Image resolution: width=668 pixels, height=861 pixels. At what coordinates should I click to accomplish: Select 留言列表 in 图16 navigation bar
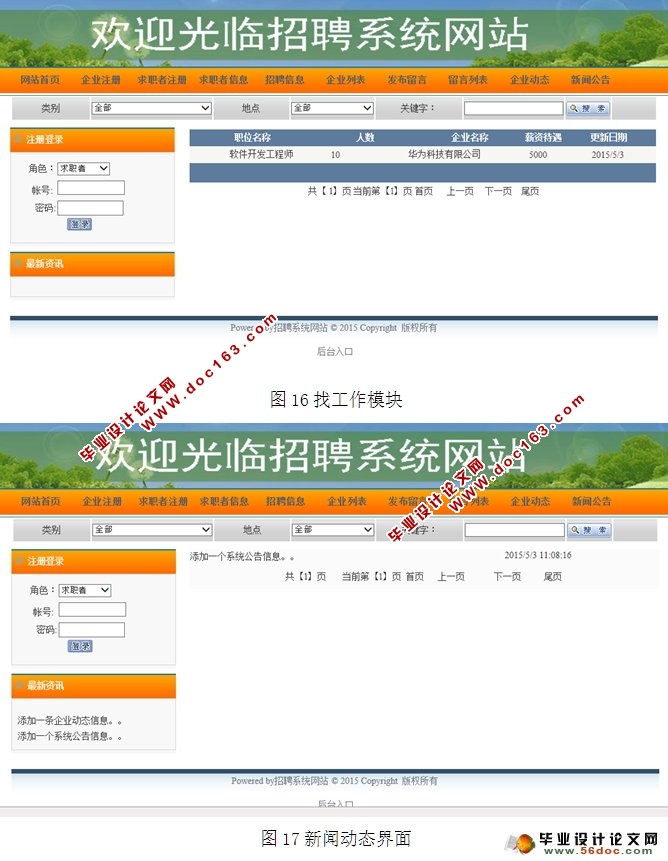[468, 80]
